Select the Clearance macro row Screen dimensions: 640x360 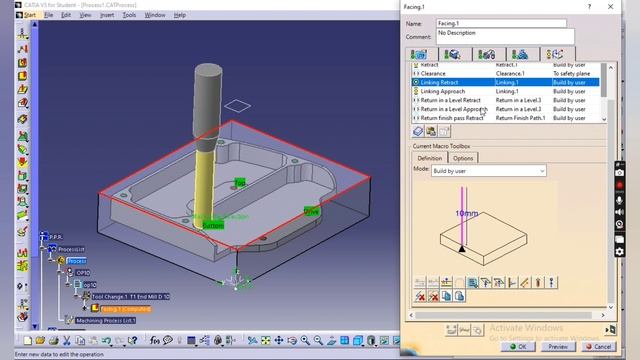coord(505,73)
